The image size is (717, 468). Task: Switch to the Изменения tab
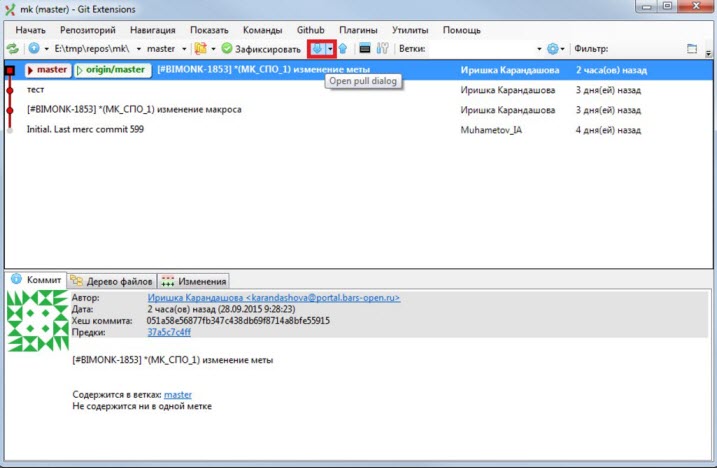coord(194,281)
